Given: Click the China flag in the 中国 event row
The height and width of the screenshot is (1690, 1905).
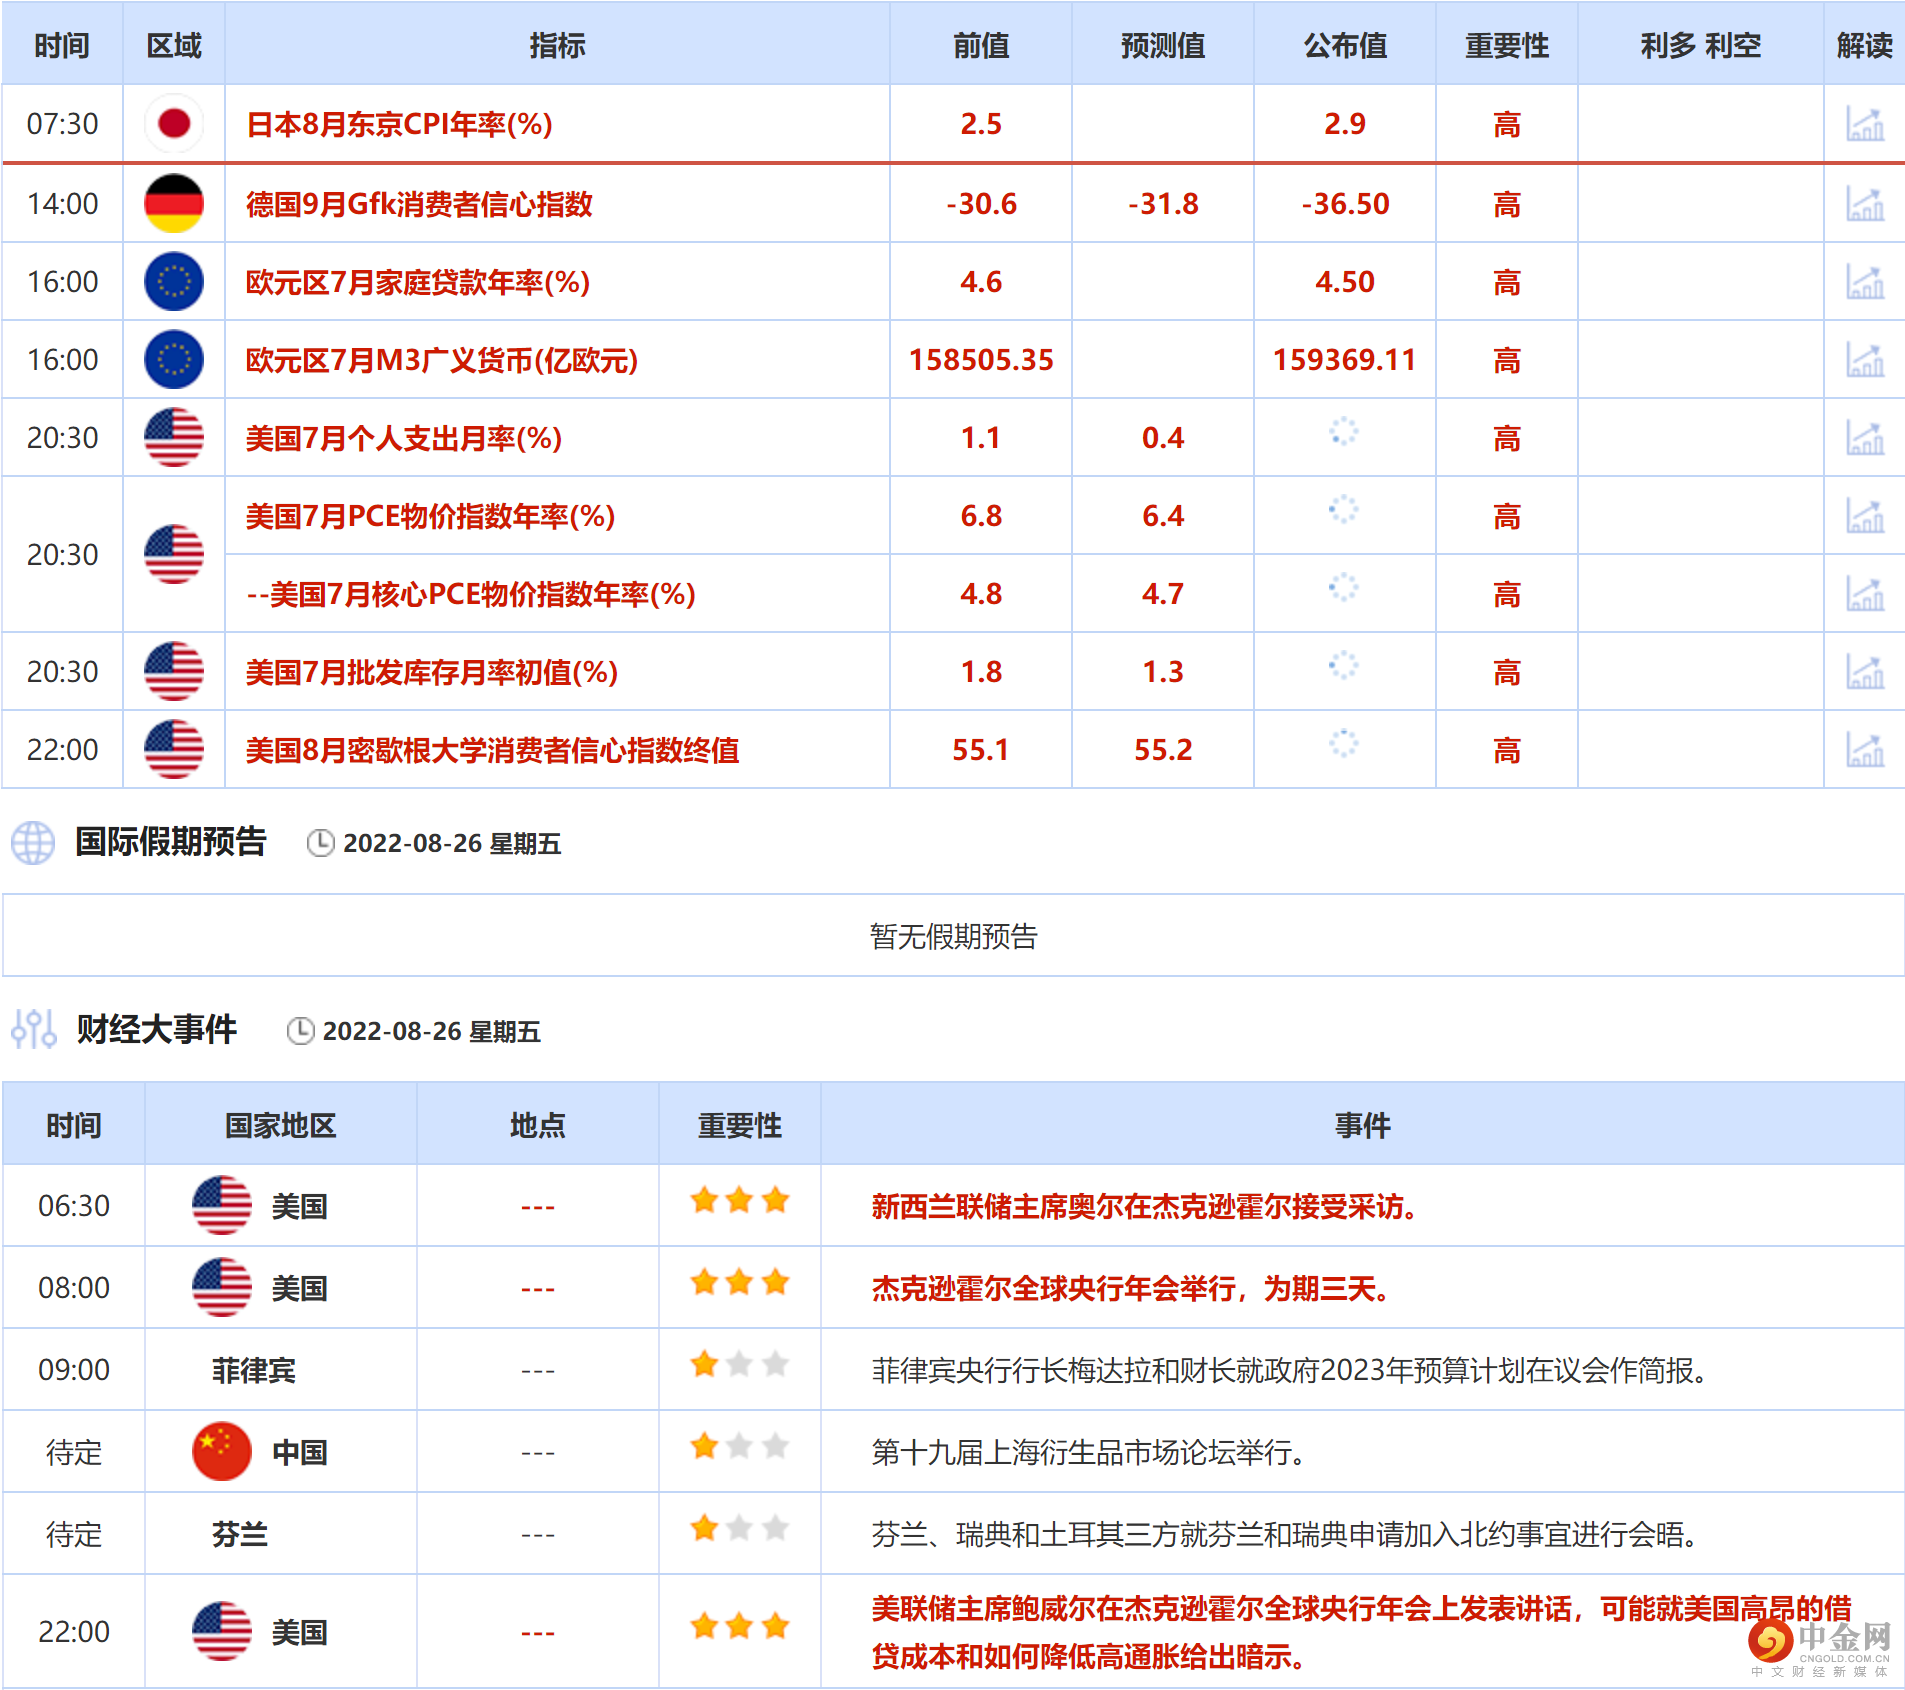Looking at the screenshot, I should (x=221, y=1452).
